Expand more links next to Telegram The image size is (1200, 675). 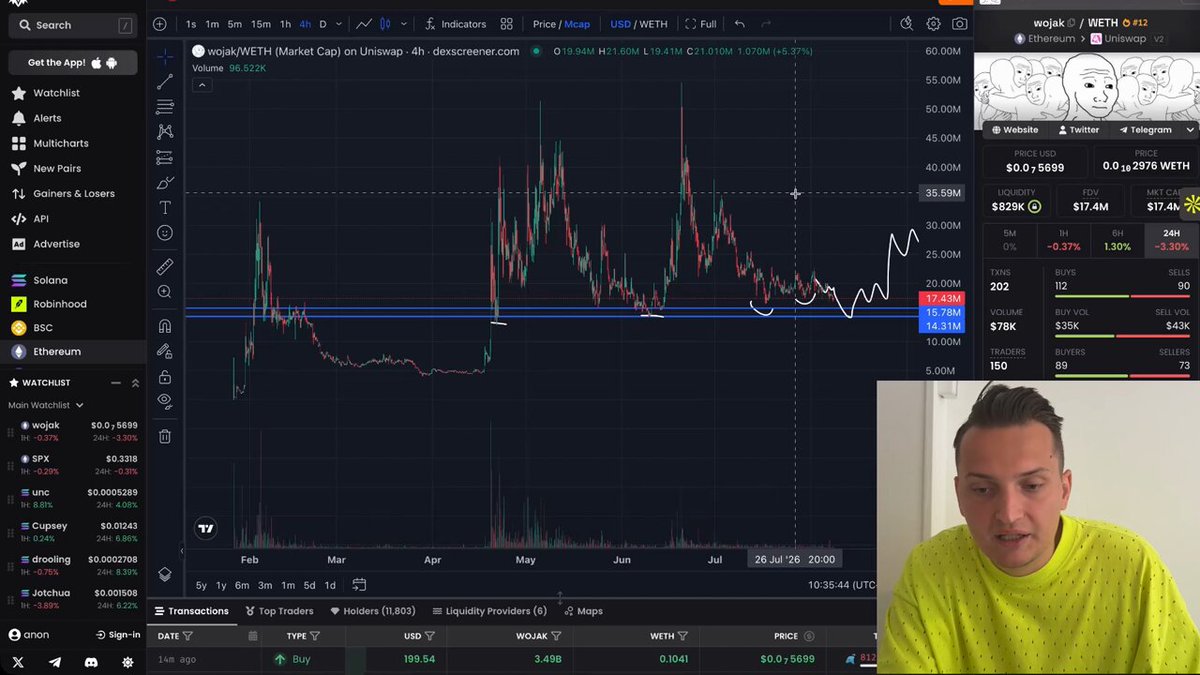point(1190,130)
